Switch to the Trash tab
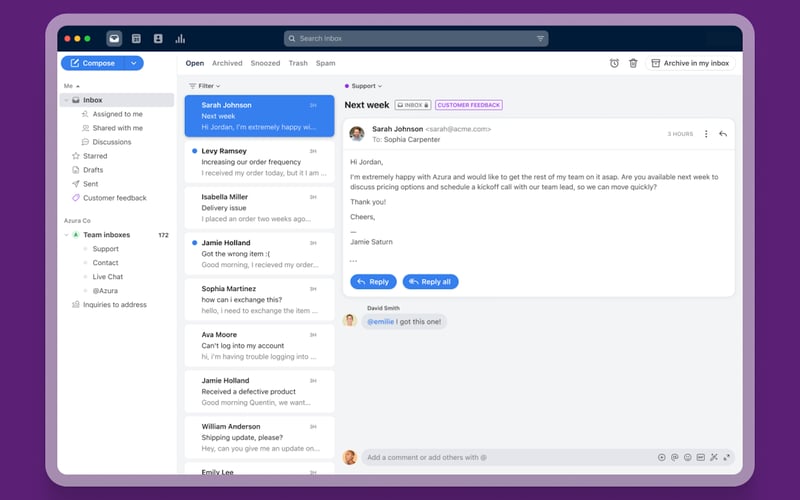800x500 pixels. click(298, 63)
